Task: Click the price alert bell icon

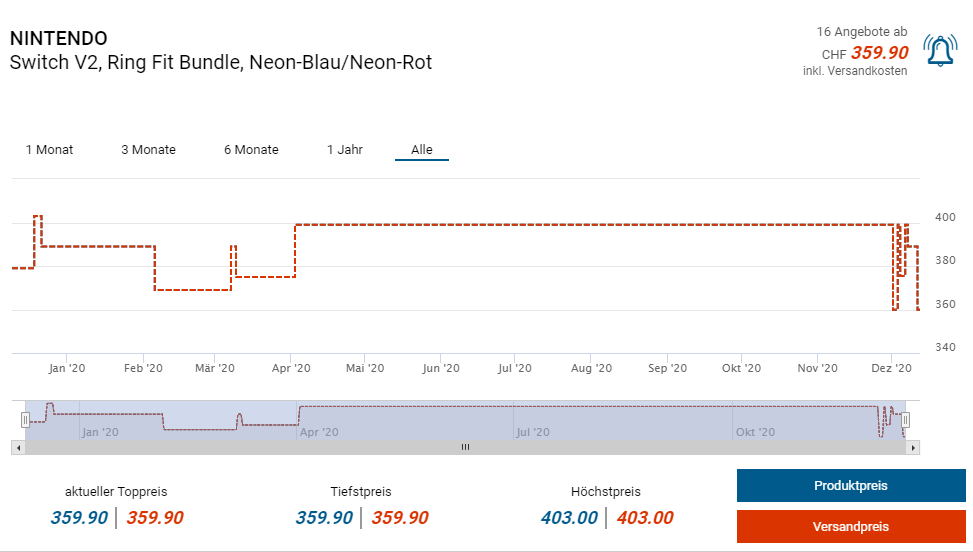Action: pyautogui.click(x=939, y=52)
